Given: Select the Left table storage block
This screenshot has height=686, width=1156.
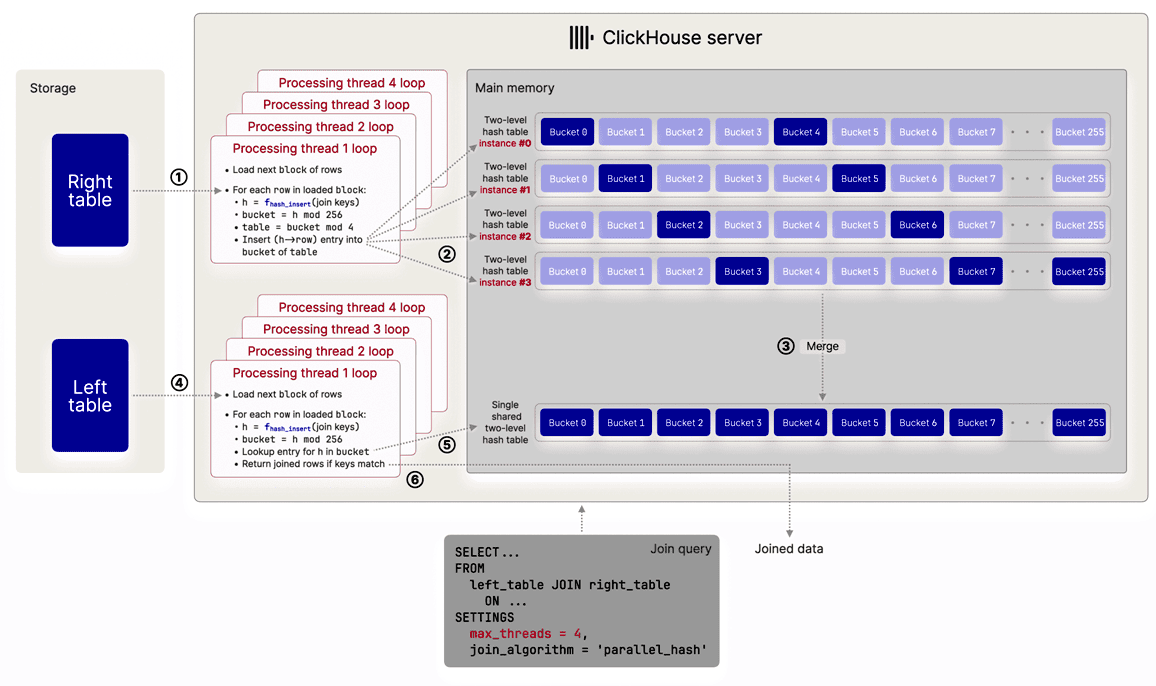Looking at the screenshot, I should pyautogui.click(x=90, y=395).
